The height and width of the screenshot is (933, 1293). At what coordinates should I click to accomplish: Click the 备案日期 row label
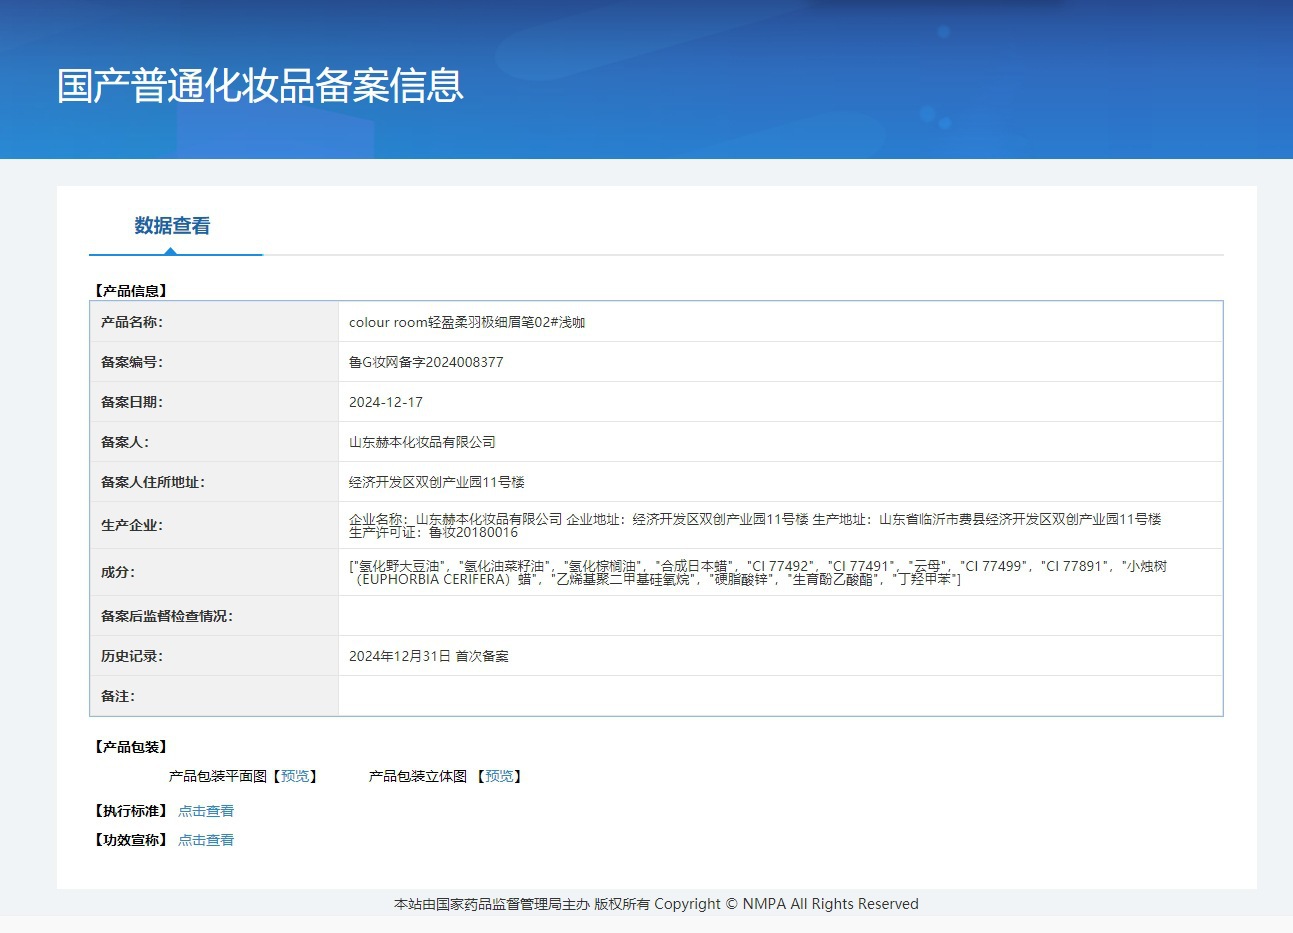click(132, 402)
